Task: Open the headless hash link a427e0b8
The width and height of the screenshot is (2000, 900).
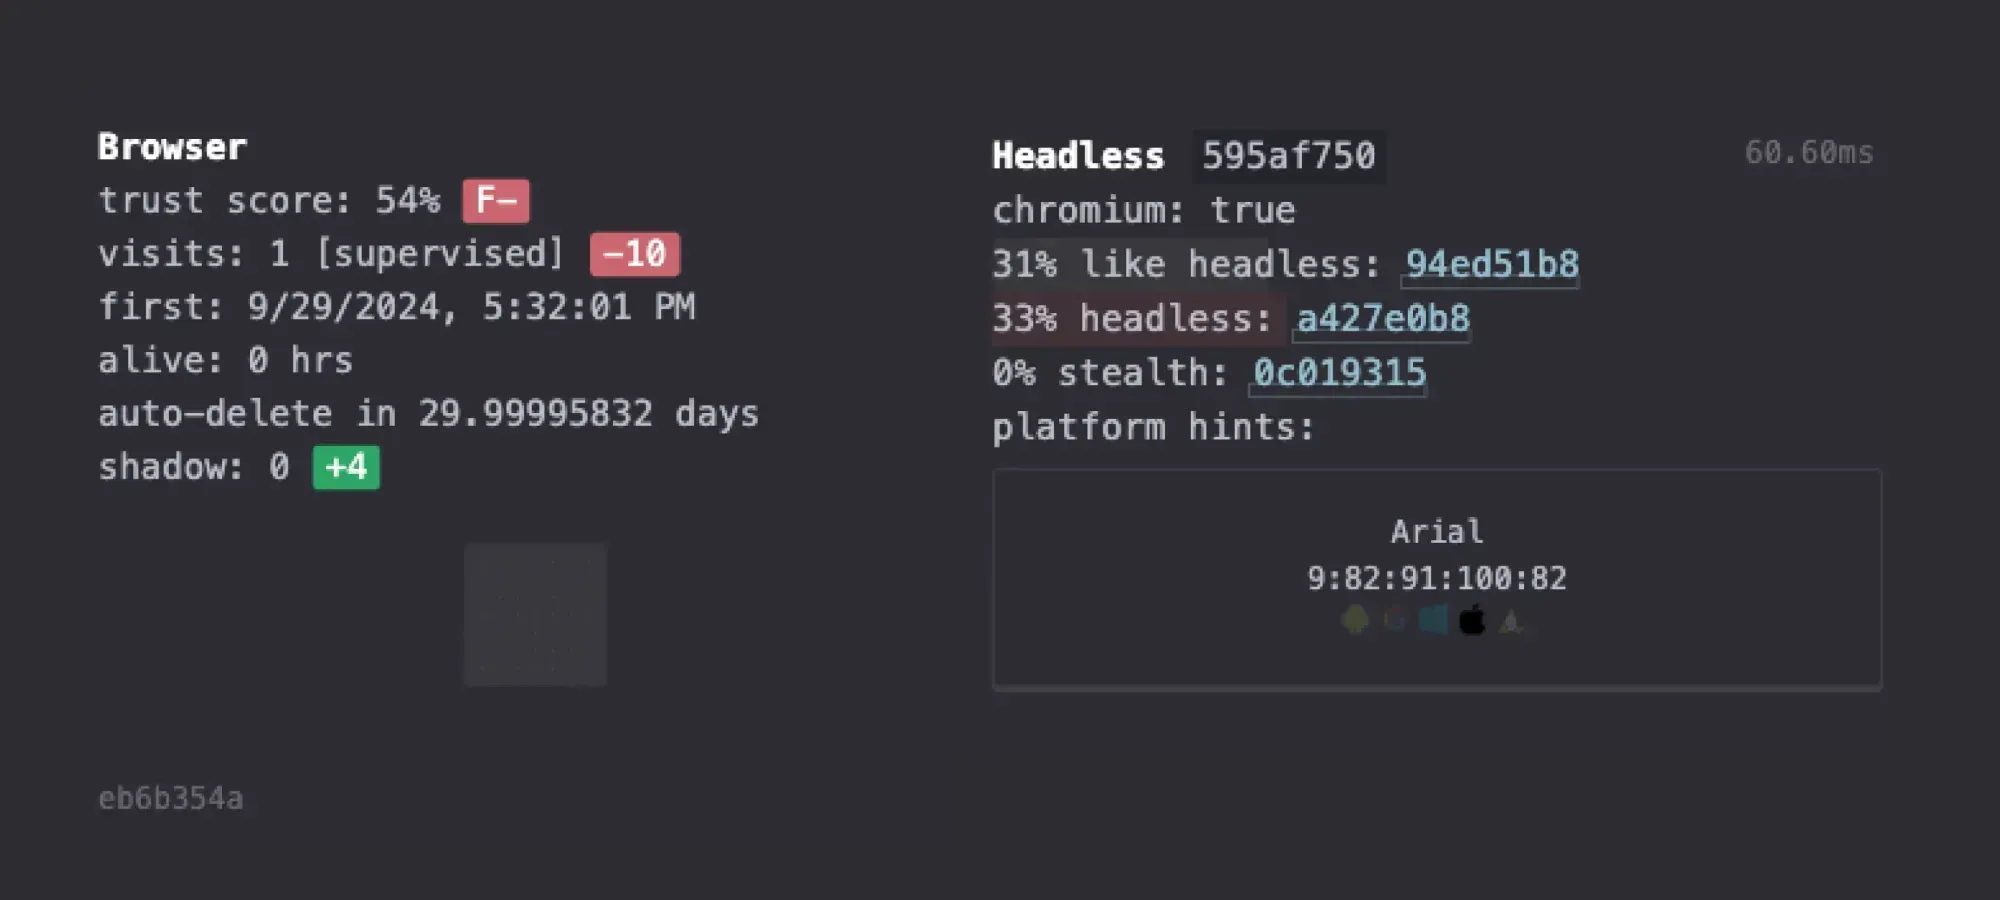Action: click(1382, 318)
